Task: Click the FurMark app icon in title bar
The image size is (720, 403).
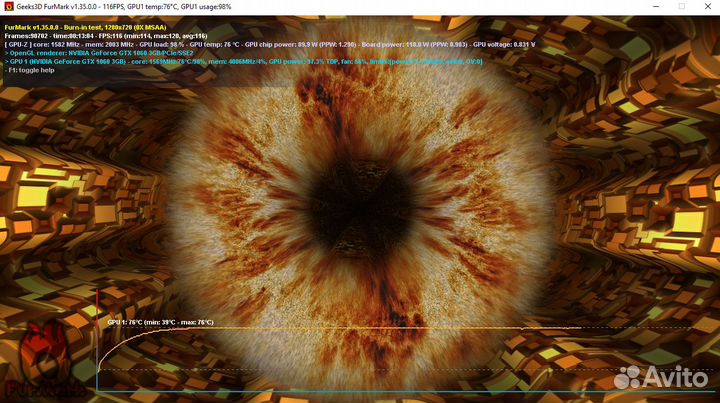Action: pyautogui.click(x=8, y=7)
